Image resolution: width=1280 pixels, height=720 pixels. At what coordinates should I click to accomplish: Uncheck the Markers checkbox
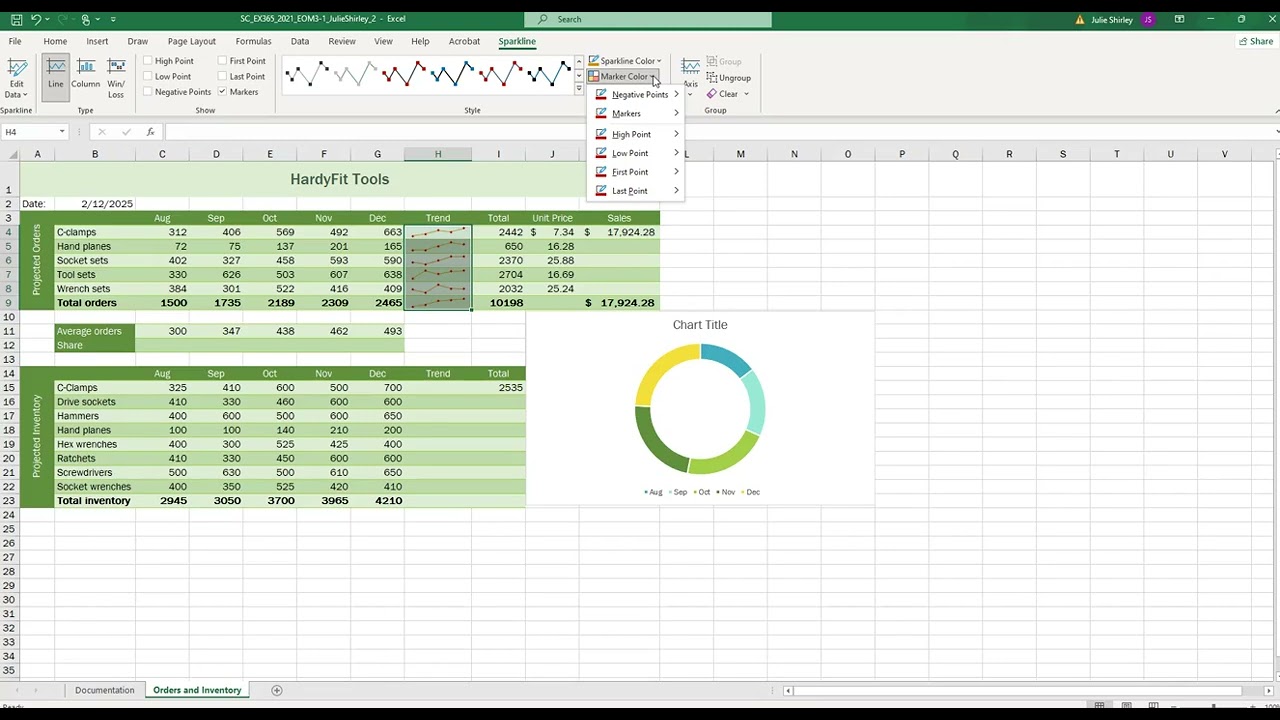[223, 92]
